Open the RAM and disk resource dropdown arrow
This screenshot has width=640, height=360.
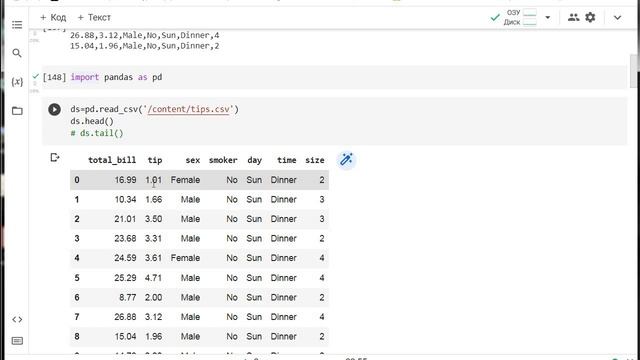coord(548,18)
